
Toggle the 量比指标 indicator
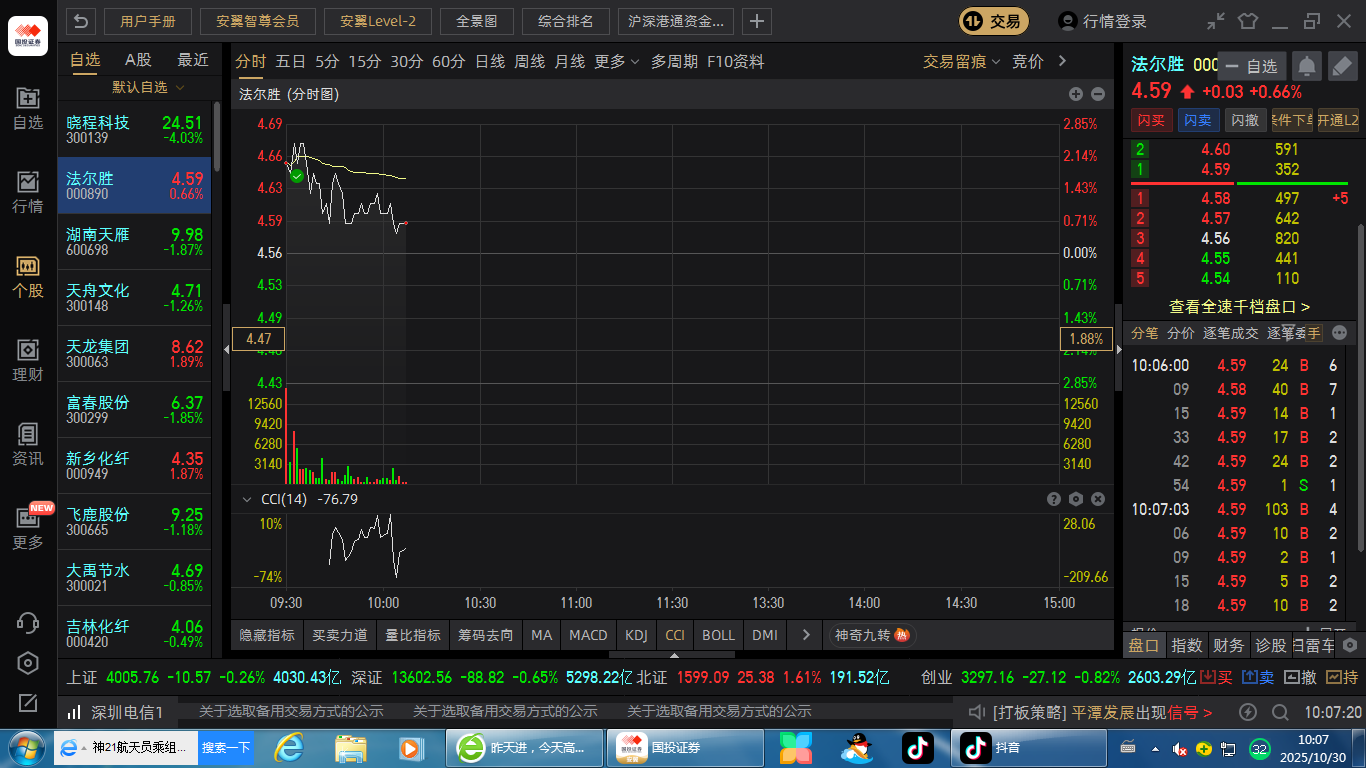[413, 635]
